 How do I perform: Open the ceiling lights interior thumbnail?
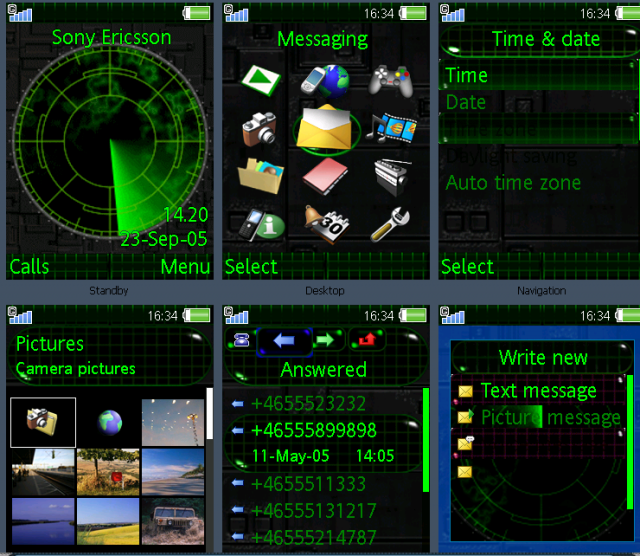(173, 422)
